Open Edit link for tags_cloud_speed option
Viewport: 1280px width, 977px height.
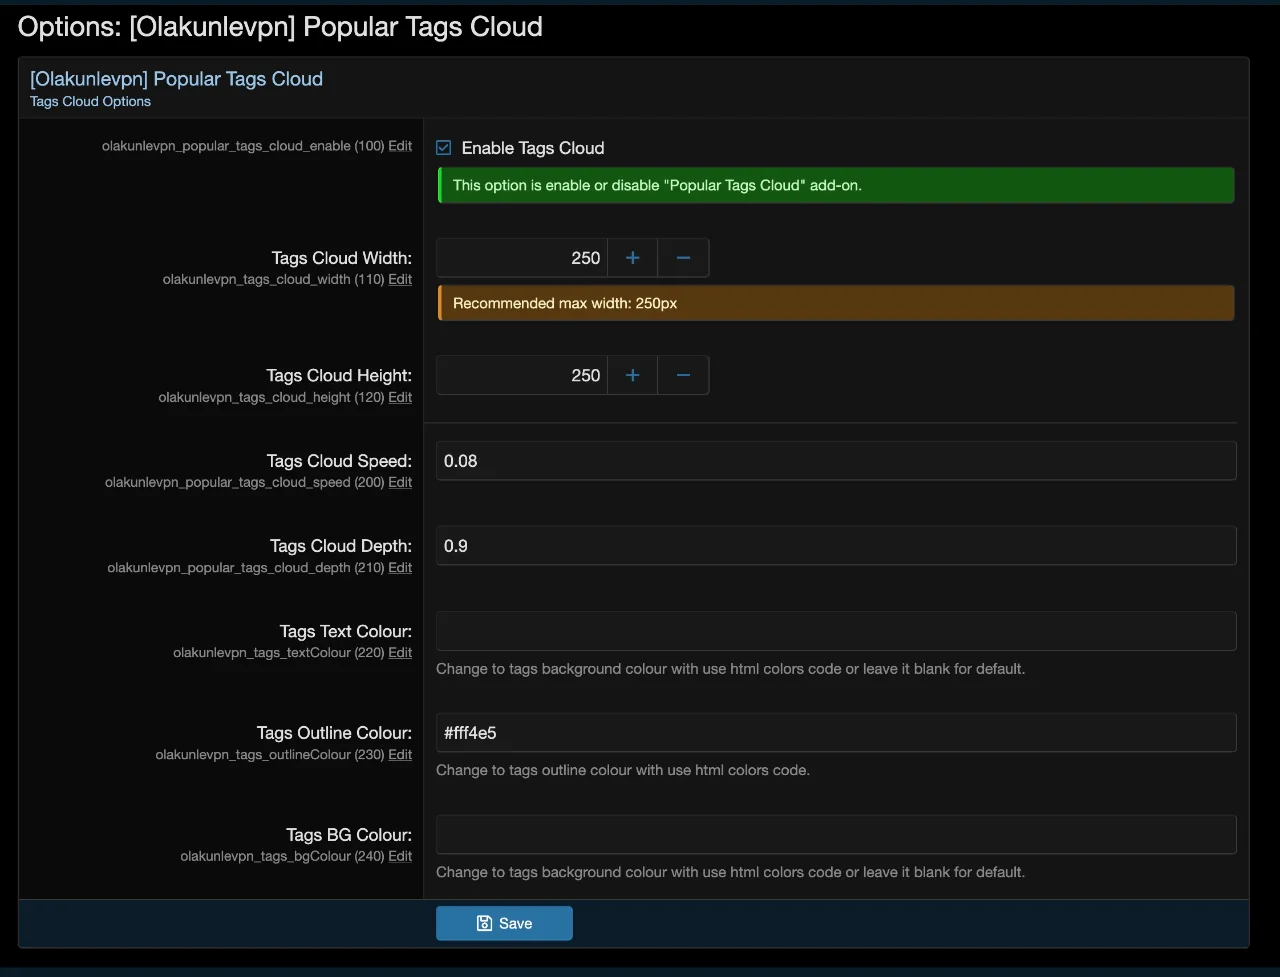point(400,482)
